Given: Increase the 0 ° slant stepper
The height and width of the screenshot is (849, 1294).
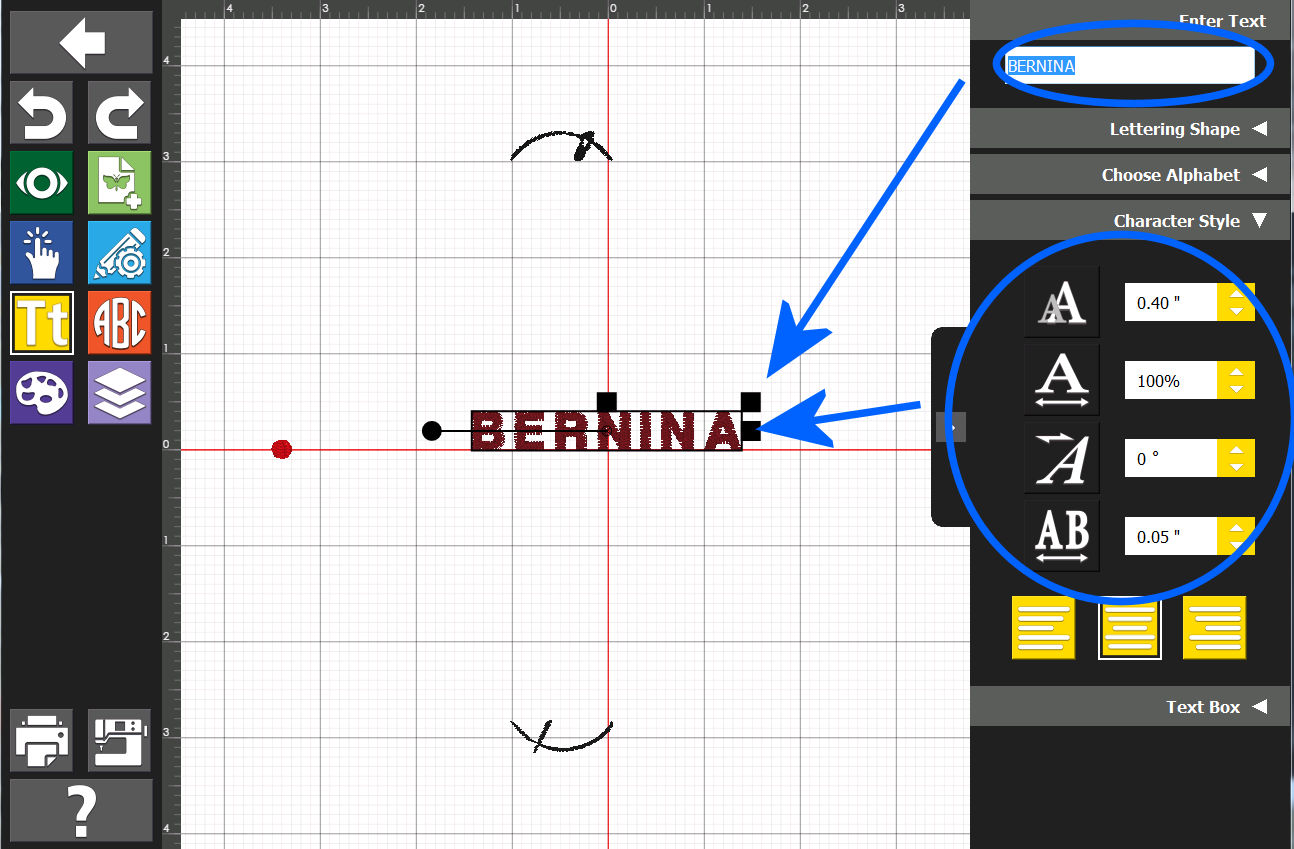Looking at the screenshot, I should tap(1237, 450).
